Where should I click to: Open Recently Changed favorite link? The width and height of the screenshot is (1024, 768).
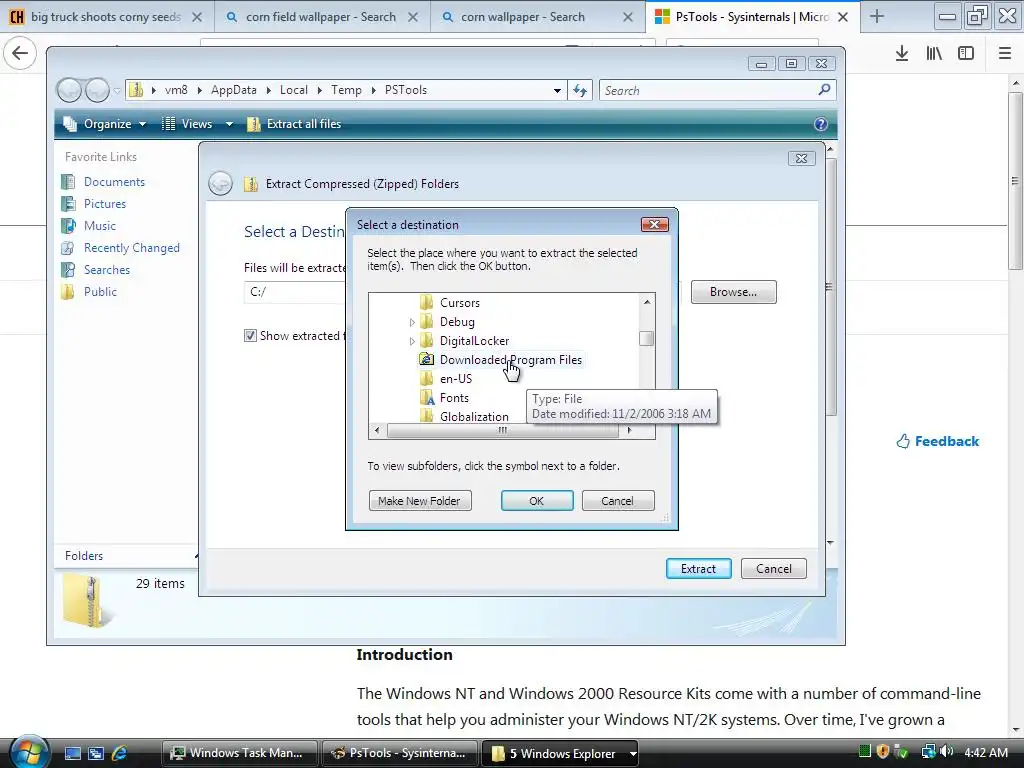pyautogui.click(x=131, y=248)
